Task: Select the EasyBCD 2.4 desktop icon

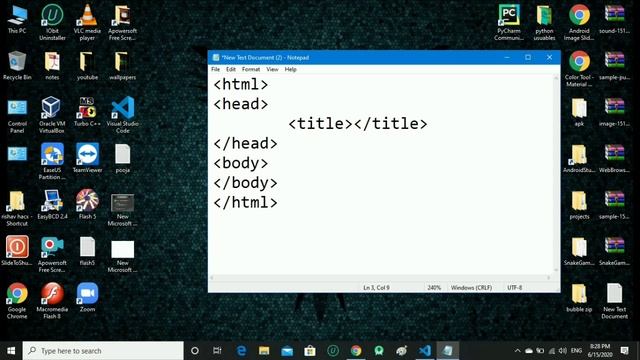Action: point(52,205)
